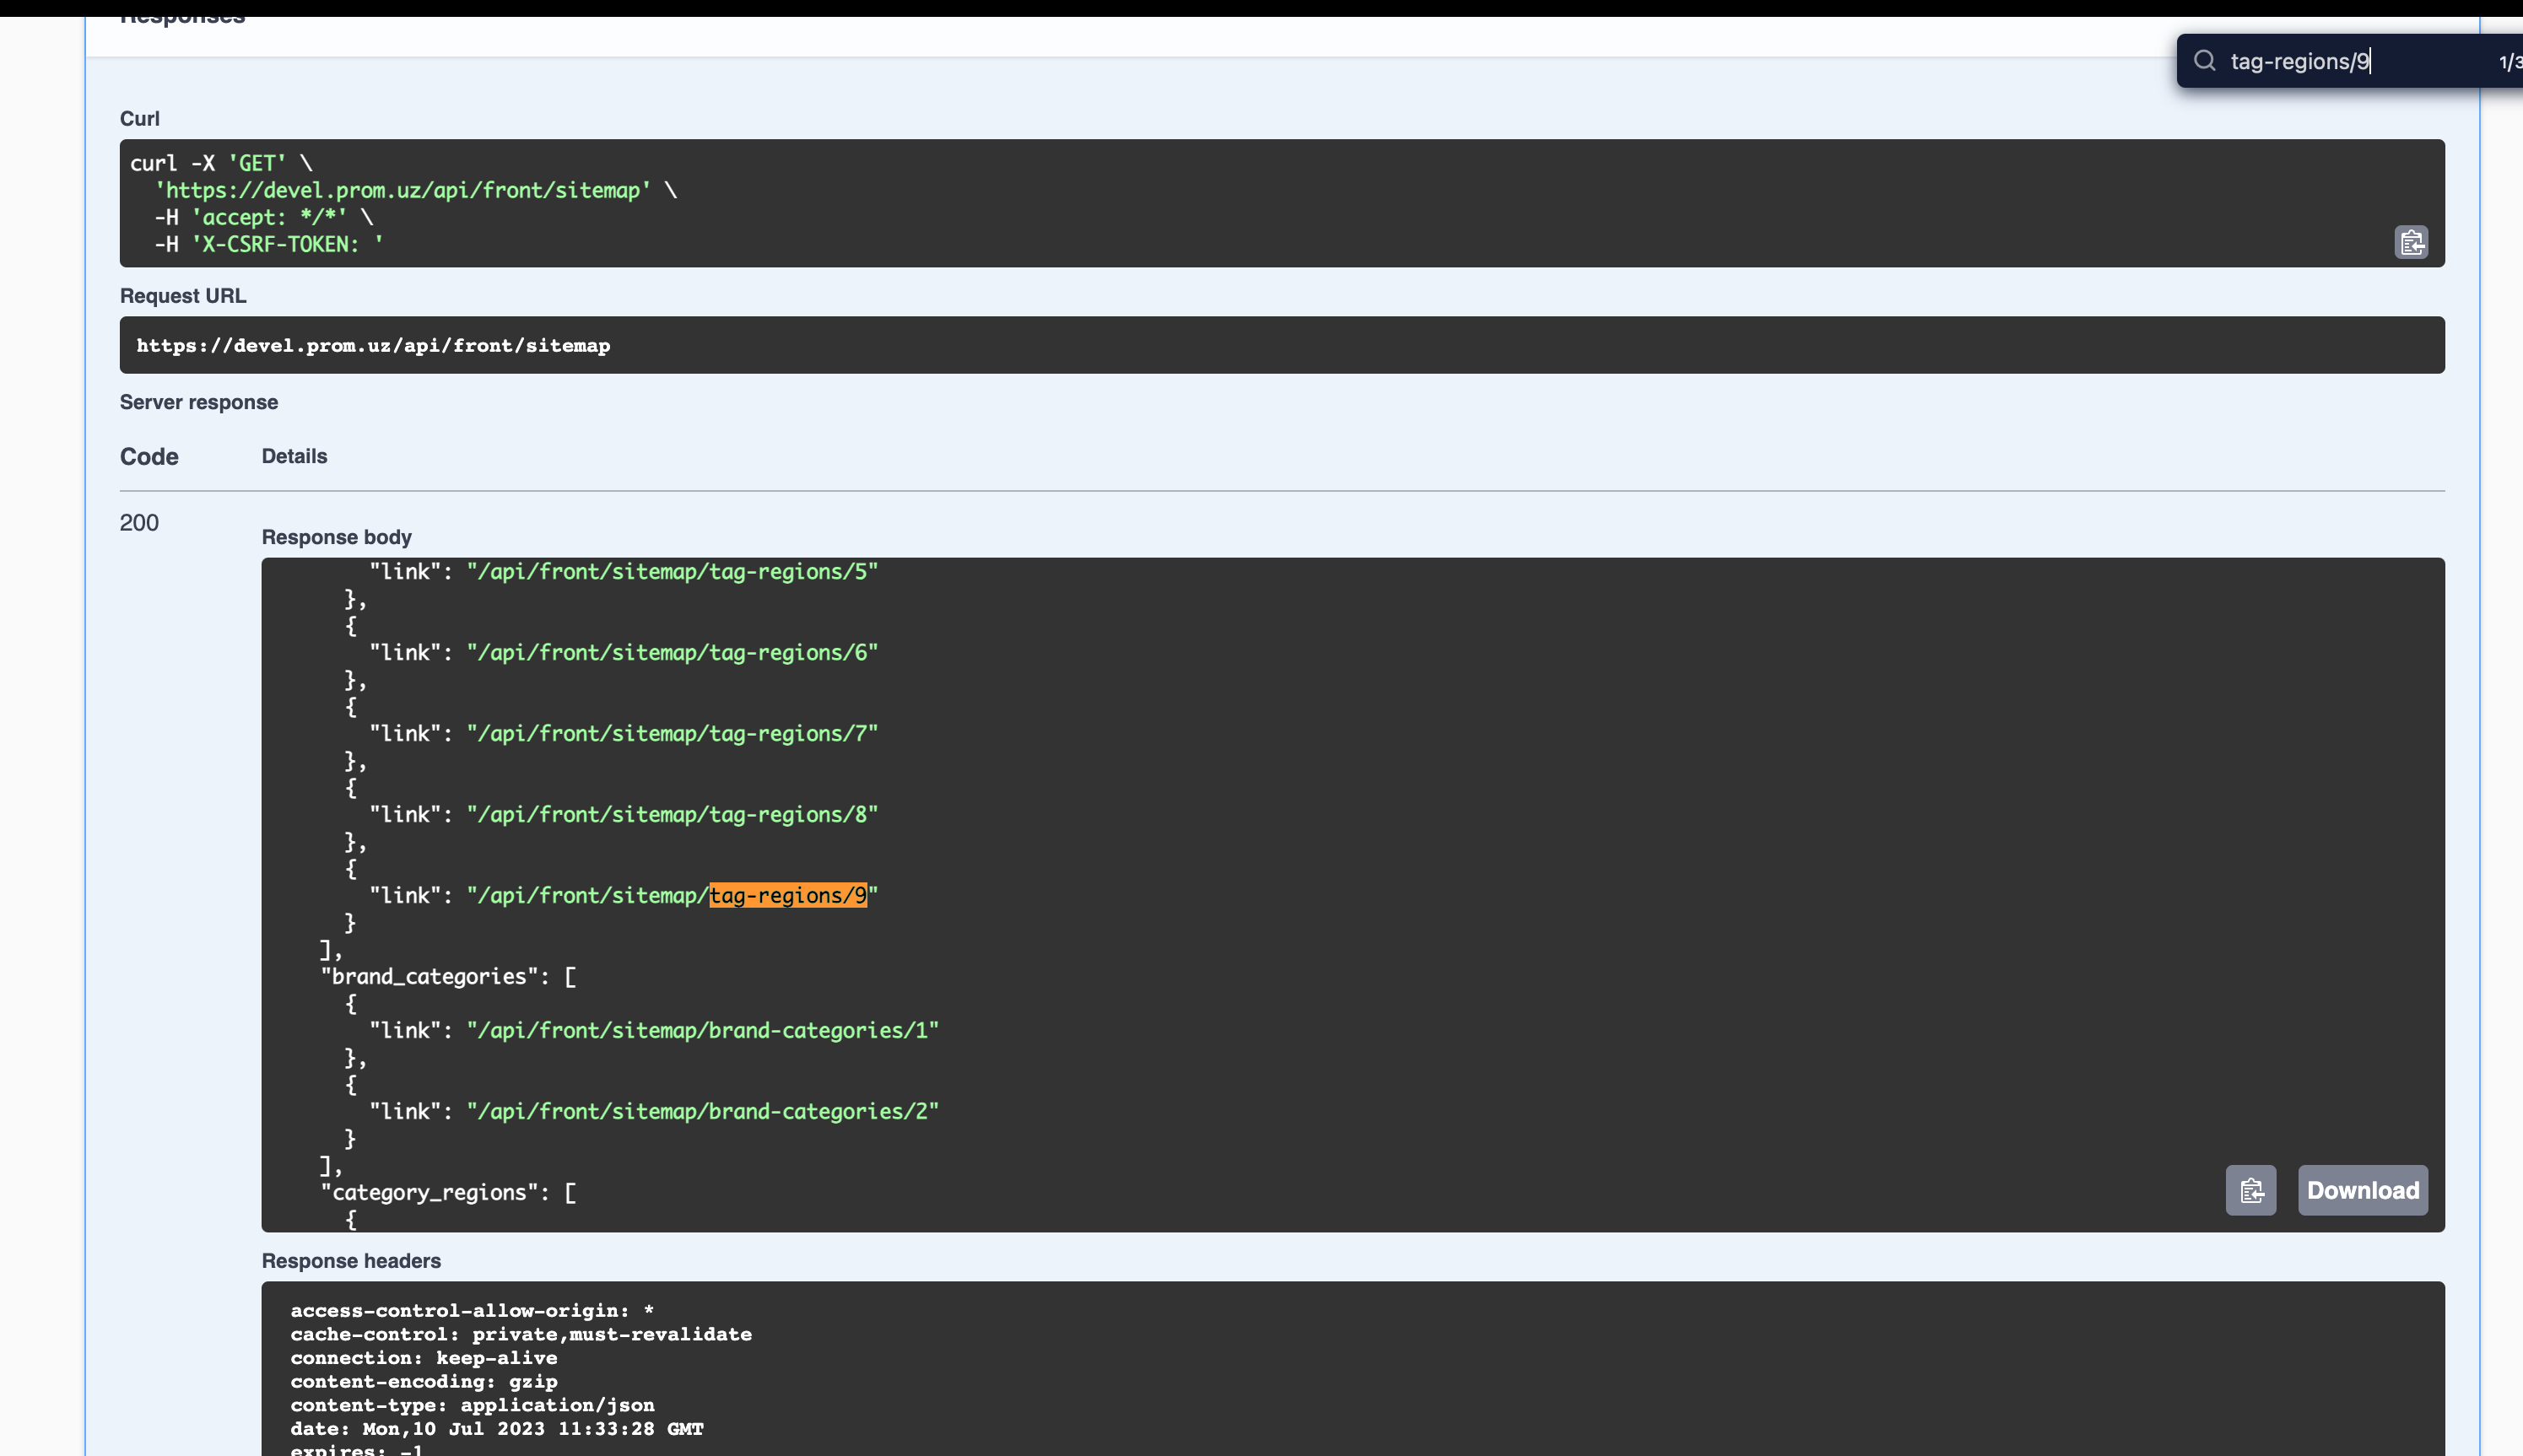Image resolution: width=2523 pixels, height=1456 pixels.
Task: Click the magnifier icon in find bar
Action: (2204, 61)
